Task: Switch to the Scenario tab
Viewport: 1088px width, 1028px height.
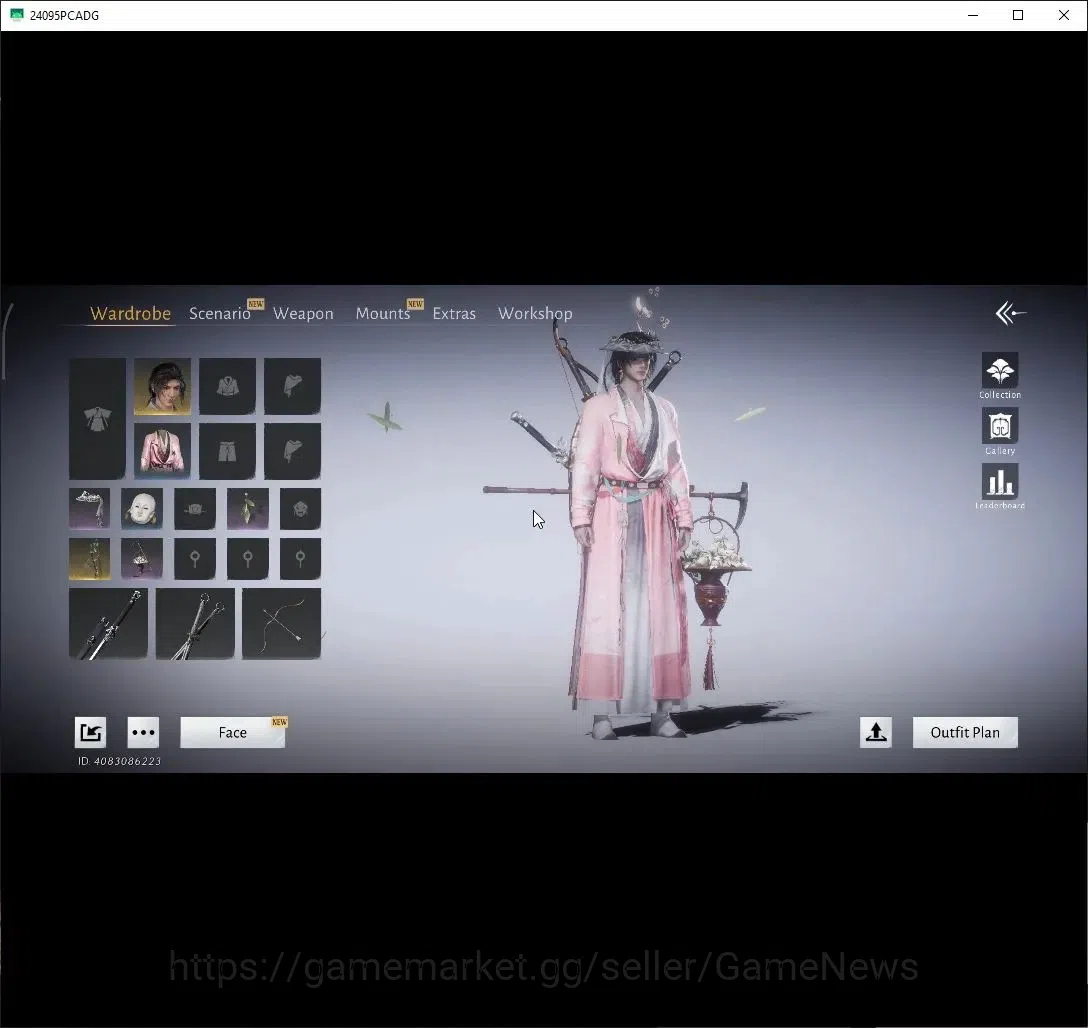Action: click(219, 314)
